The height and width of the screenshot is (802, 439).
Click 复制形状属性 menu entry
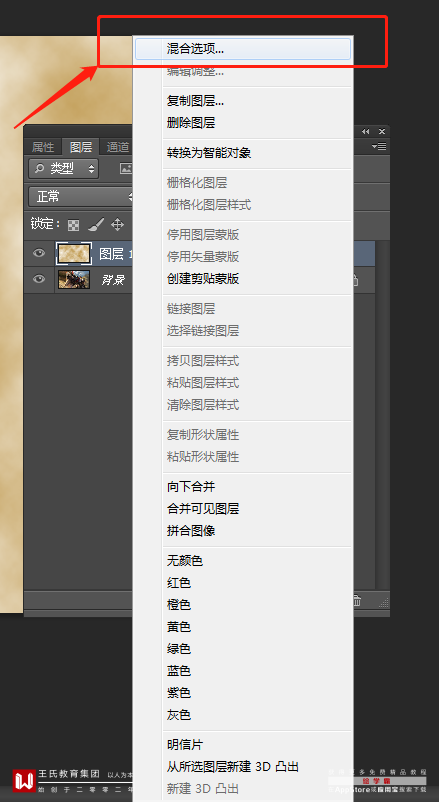coord(203,435)
